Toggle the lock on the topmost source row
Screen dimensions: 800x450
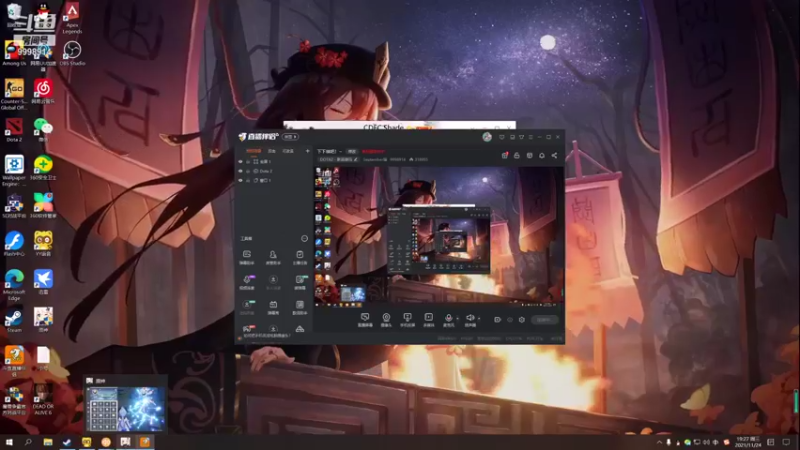pyautogui.click(x=248, y=161)
